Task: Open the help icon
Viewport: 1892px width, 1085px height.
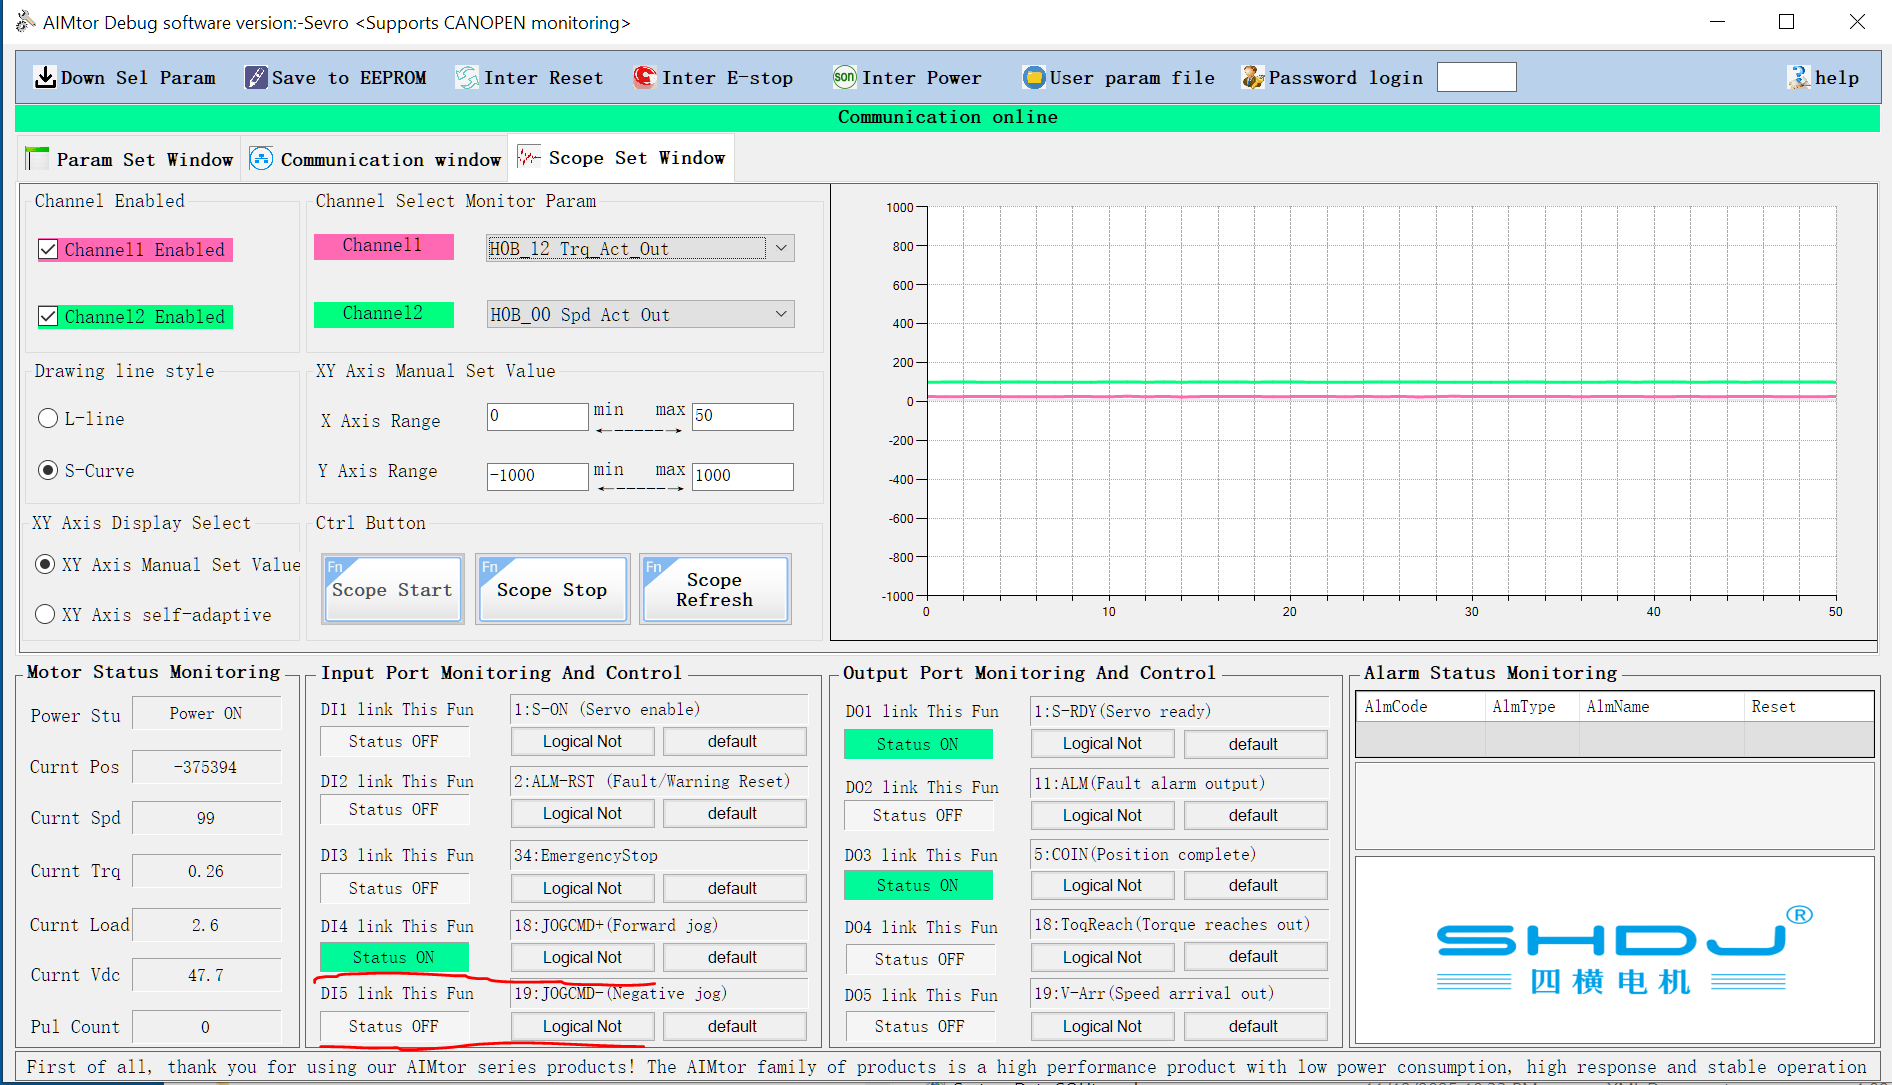Action: point(1799,78)
